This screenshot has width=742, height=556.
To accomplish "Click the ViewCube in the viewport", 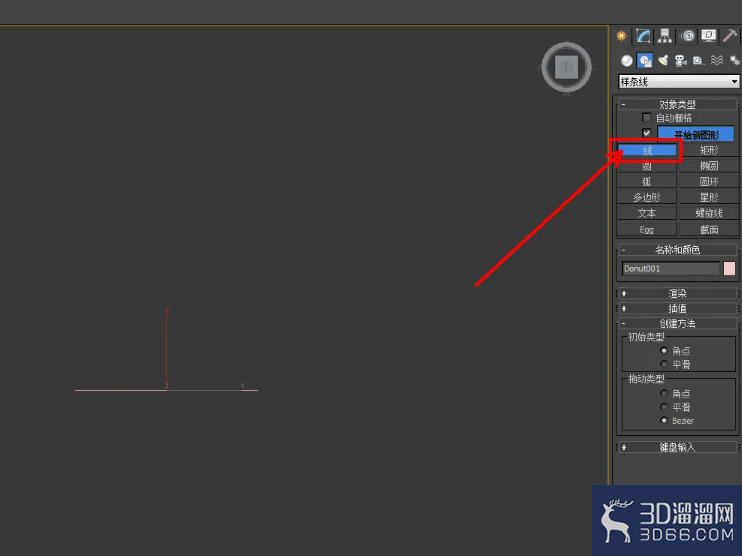I will (x=566, y=67).
